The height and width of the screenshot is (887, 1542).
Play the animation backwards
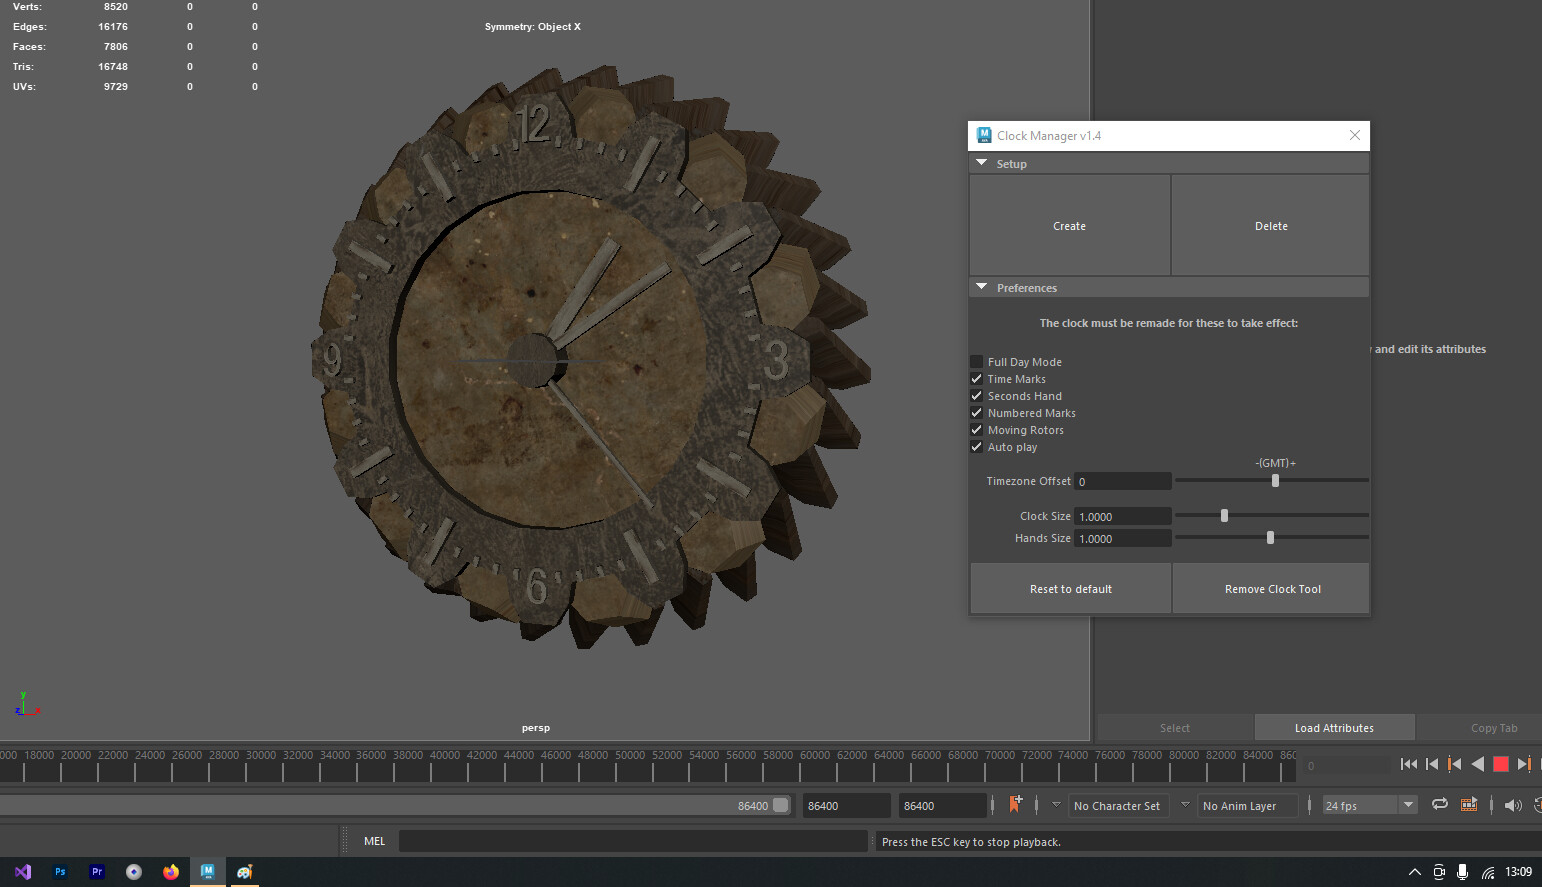click(1477, 764)
